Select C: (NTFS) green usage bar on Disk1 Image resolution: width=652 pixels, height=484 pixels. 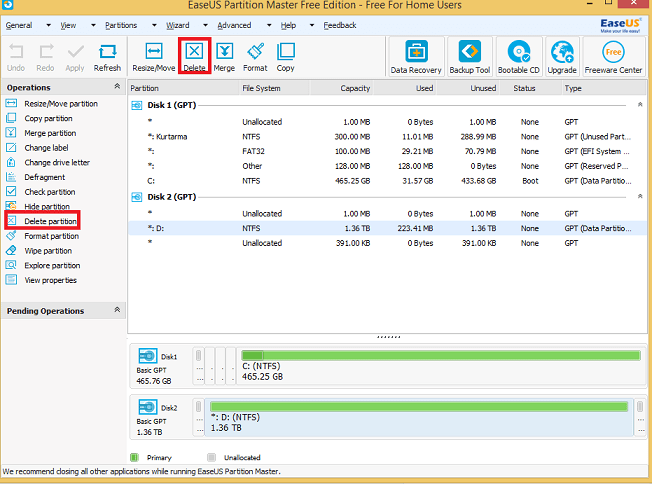[x=441, y=356]
